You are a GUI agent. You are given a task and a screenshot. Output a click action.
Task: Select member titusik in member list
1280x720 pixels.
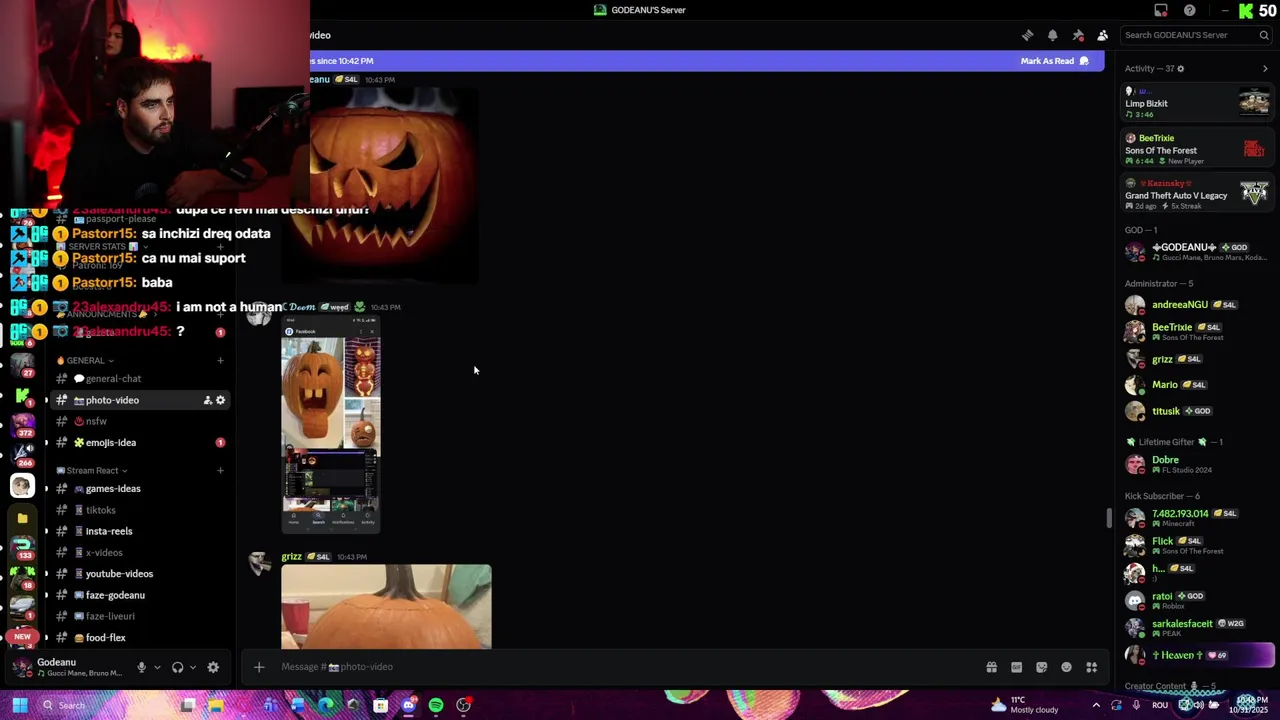[x=1195, y=411]
